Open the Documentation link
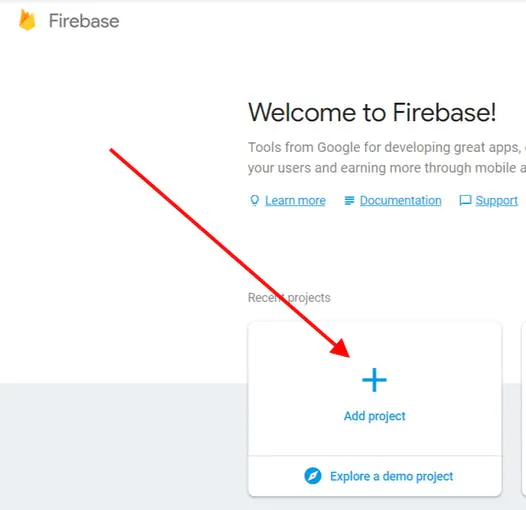This screenshot has height=510, width=526. tap(401, 201)
